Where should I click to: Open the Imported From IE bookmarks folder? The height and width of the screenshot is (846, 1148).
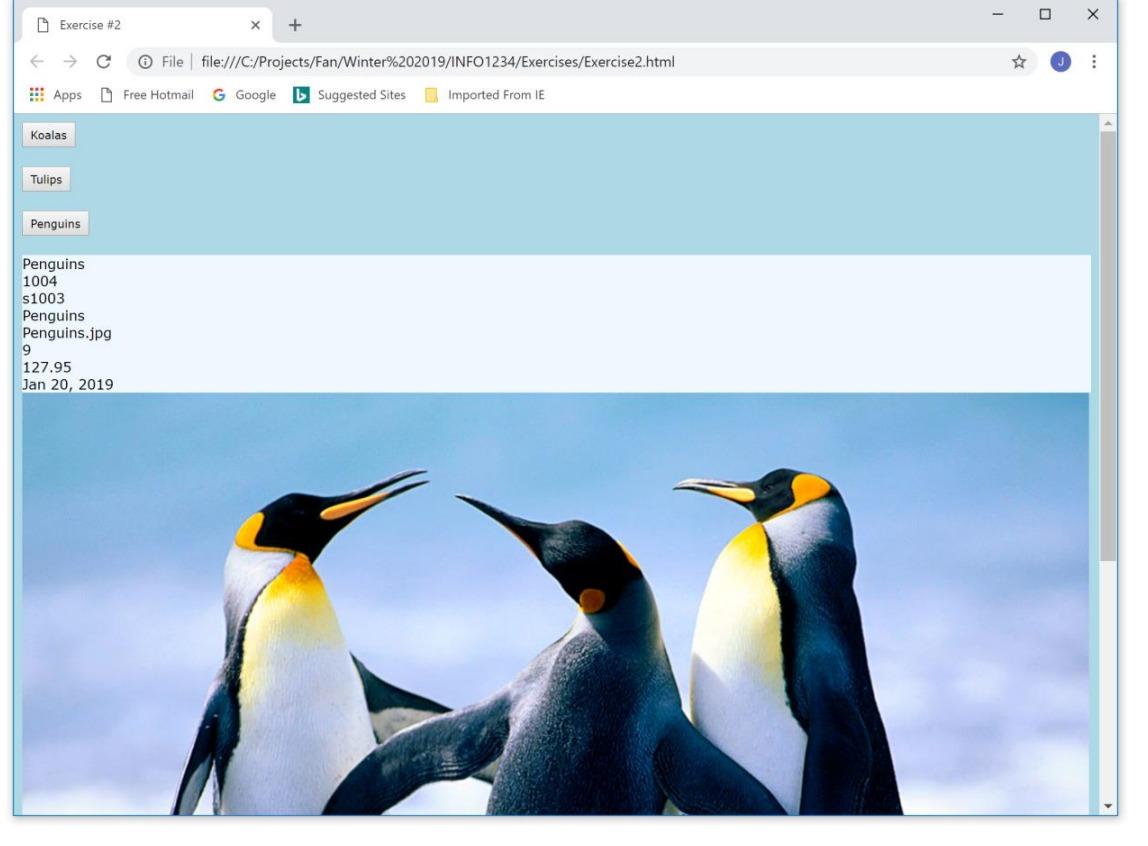[479, 96]
